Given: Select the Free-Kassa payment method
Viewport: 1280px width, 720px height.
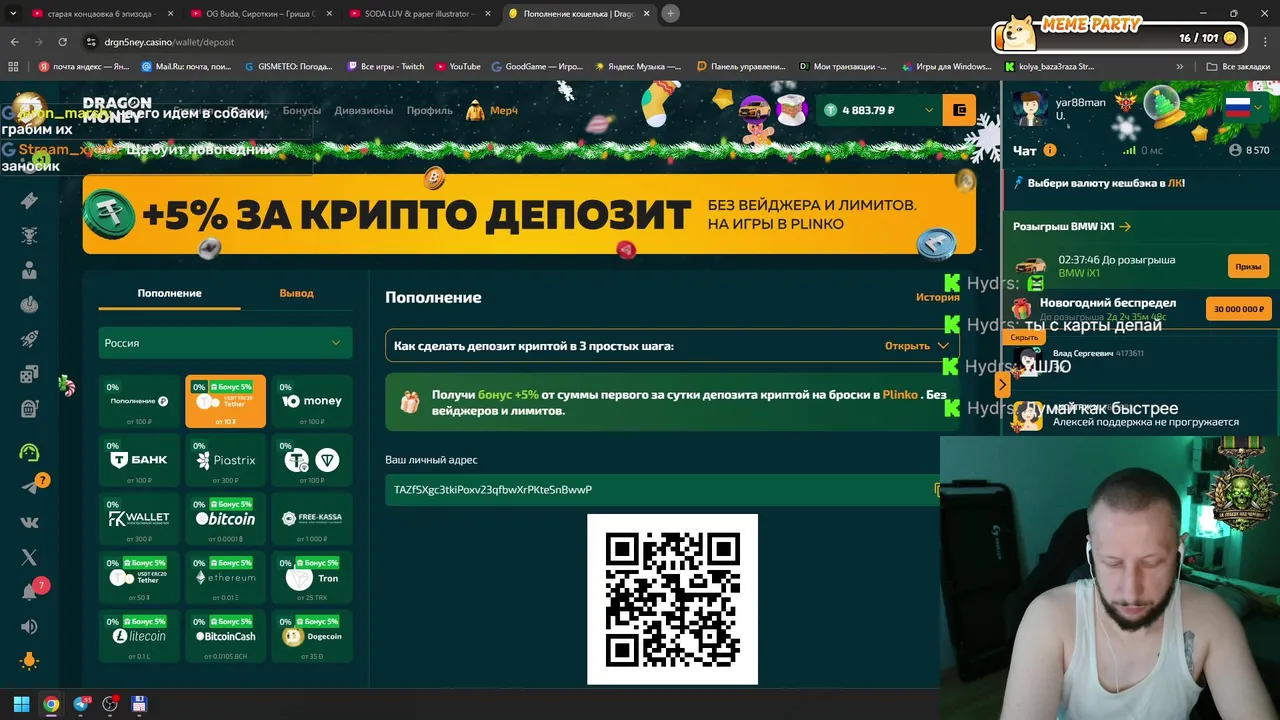Looking at the screenshot, I should click(312, 519).
